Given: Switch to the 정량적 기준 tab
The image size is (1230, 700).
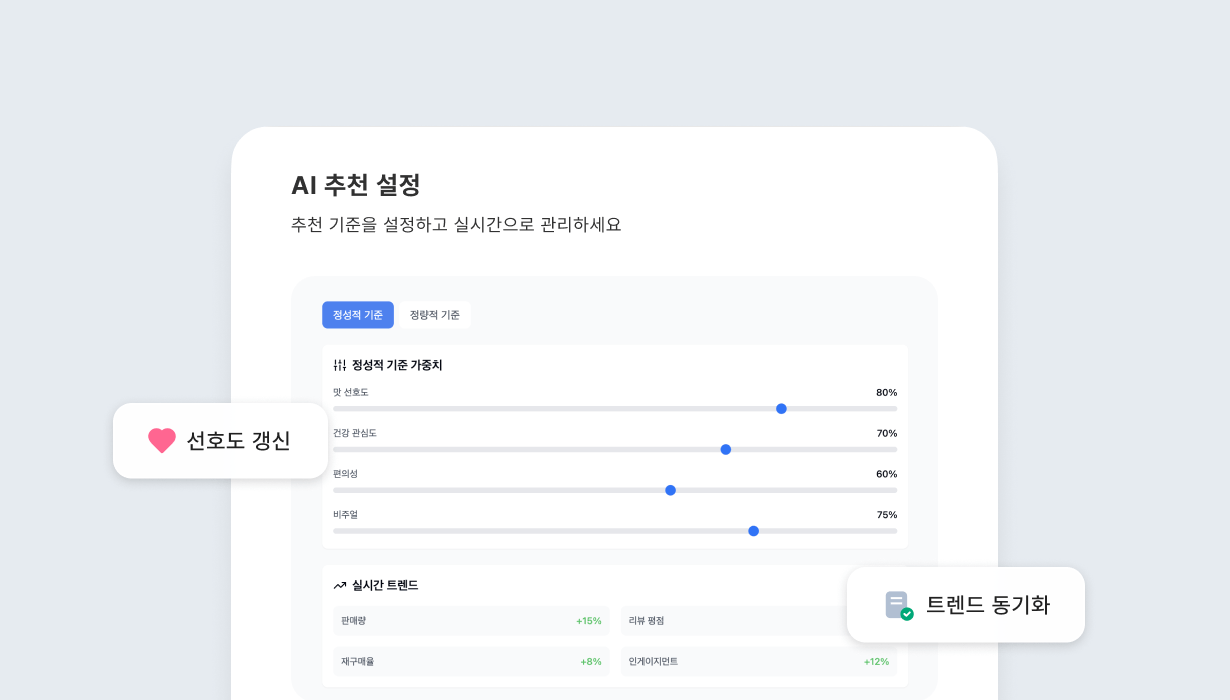Looking at the screenshot, I should pyautogui.click(x=435, y=314).
